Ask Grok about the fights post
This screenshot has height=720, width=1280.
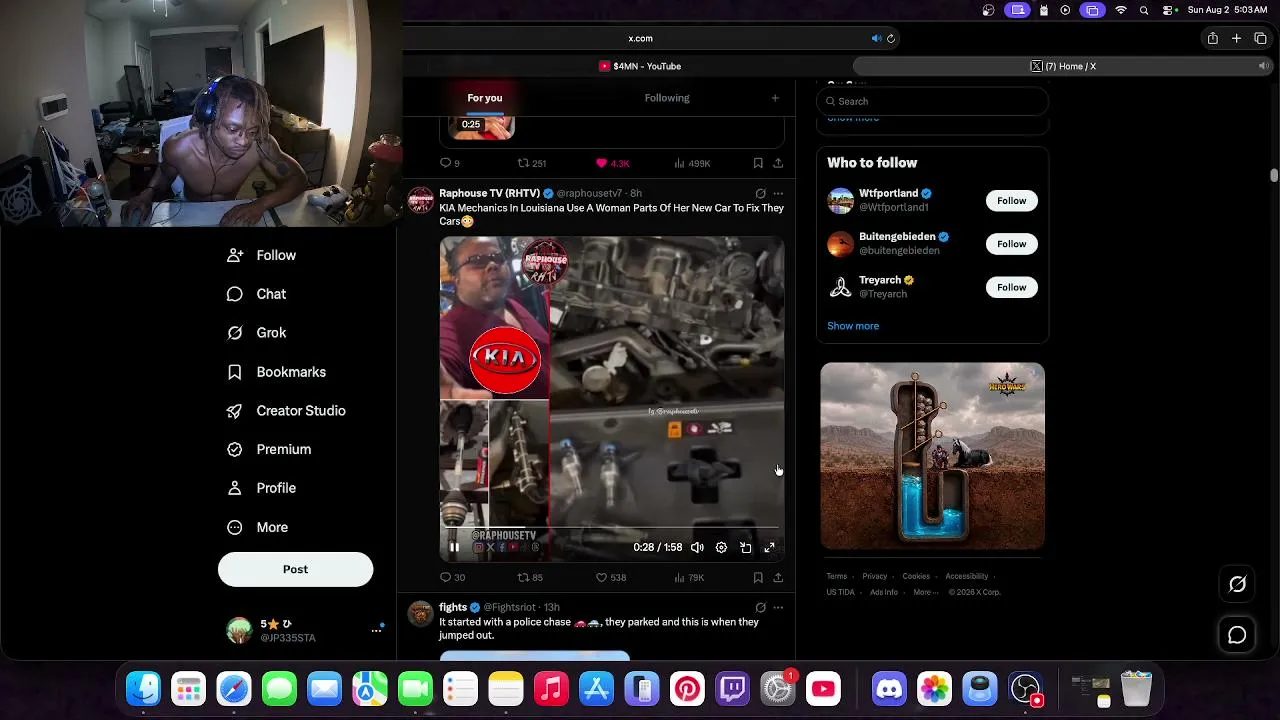click(x=760, y=607)
